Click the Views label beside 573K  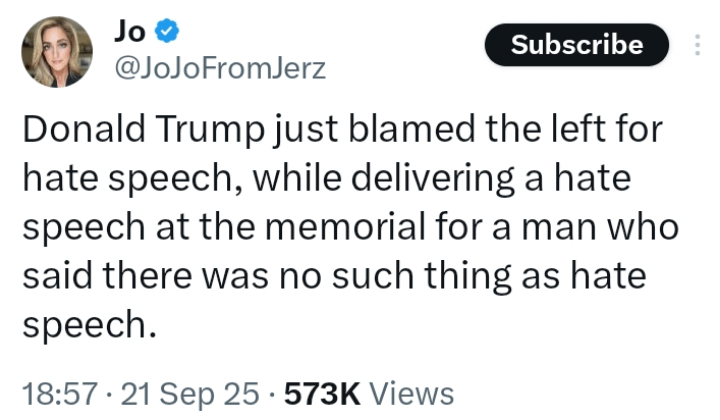click(412, 394)
